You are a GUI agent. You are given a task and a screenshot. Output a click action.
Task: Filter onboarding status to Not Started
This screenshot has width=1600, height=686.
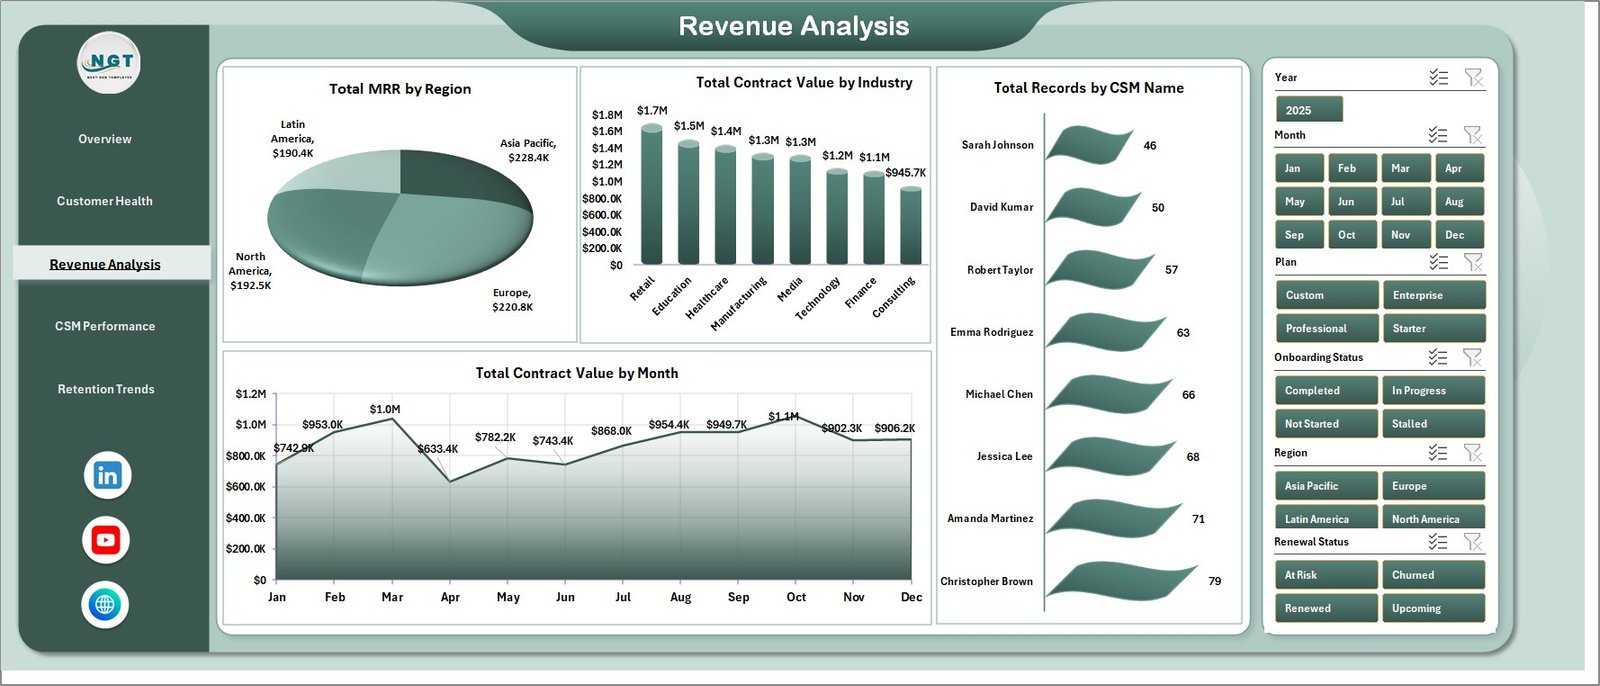click(1327, 423)
